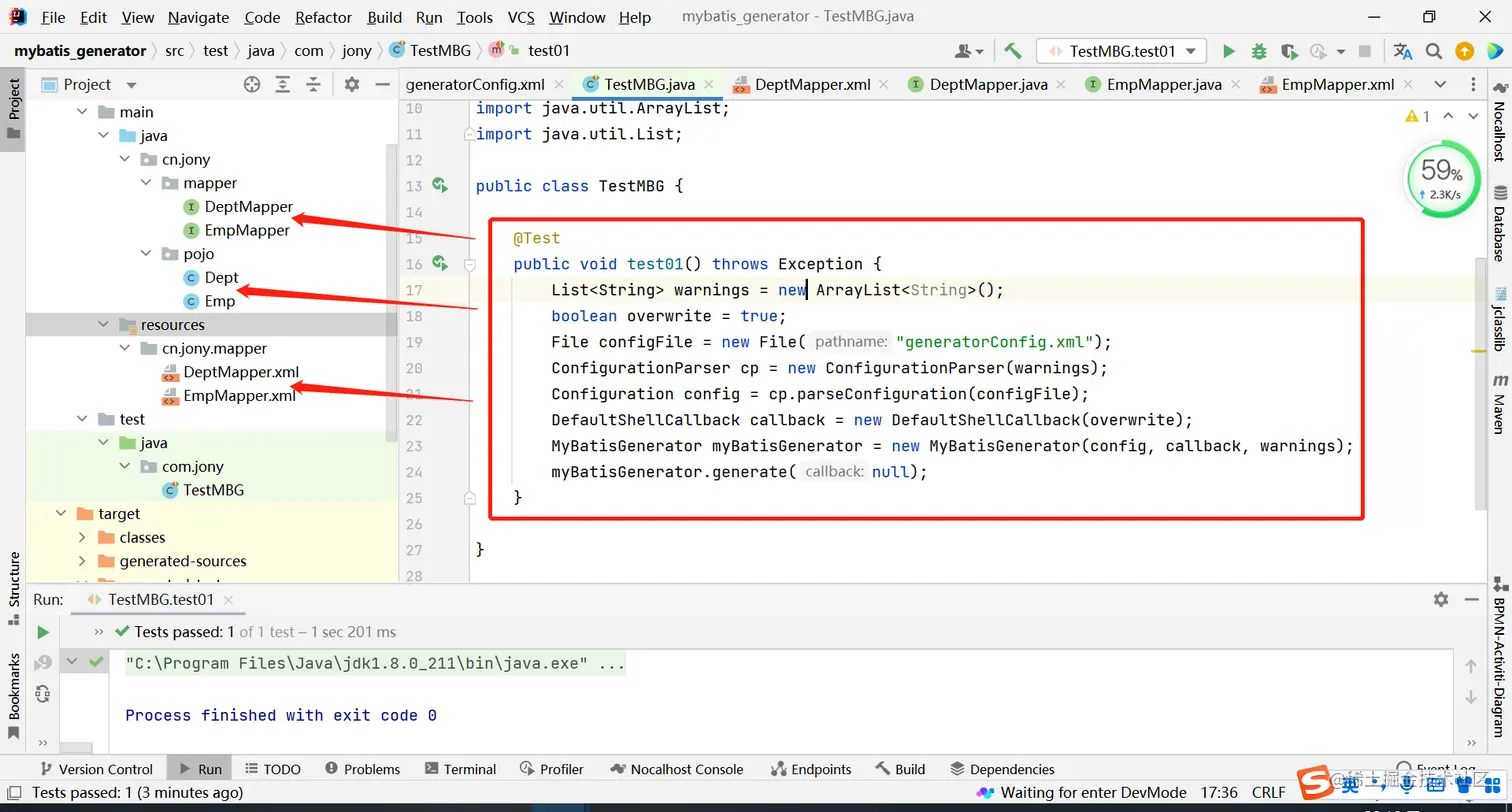The image size is (1512, 812).
Task: Click the orange update arrow icon
Action: point(1464,51)
